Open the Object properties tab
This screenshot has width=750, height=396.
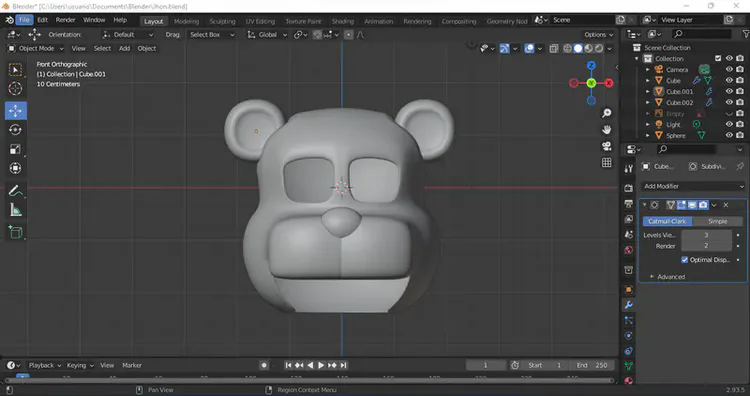coord(629,289)
